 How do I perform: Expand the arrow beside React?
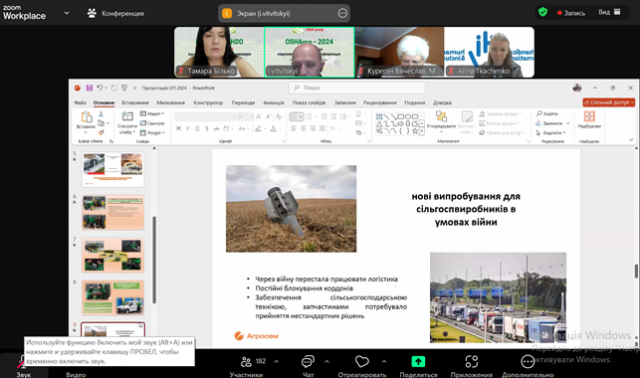coord(384,361)
